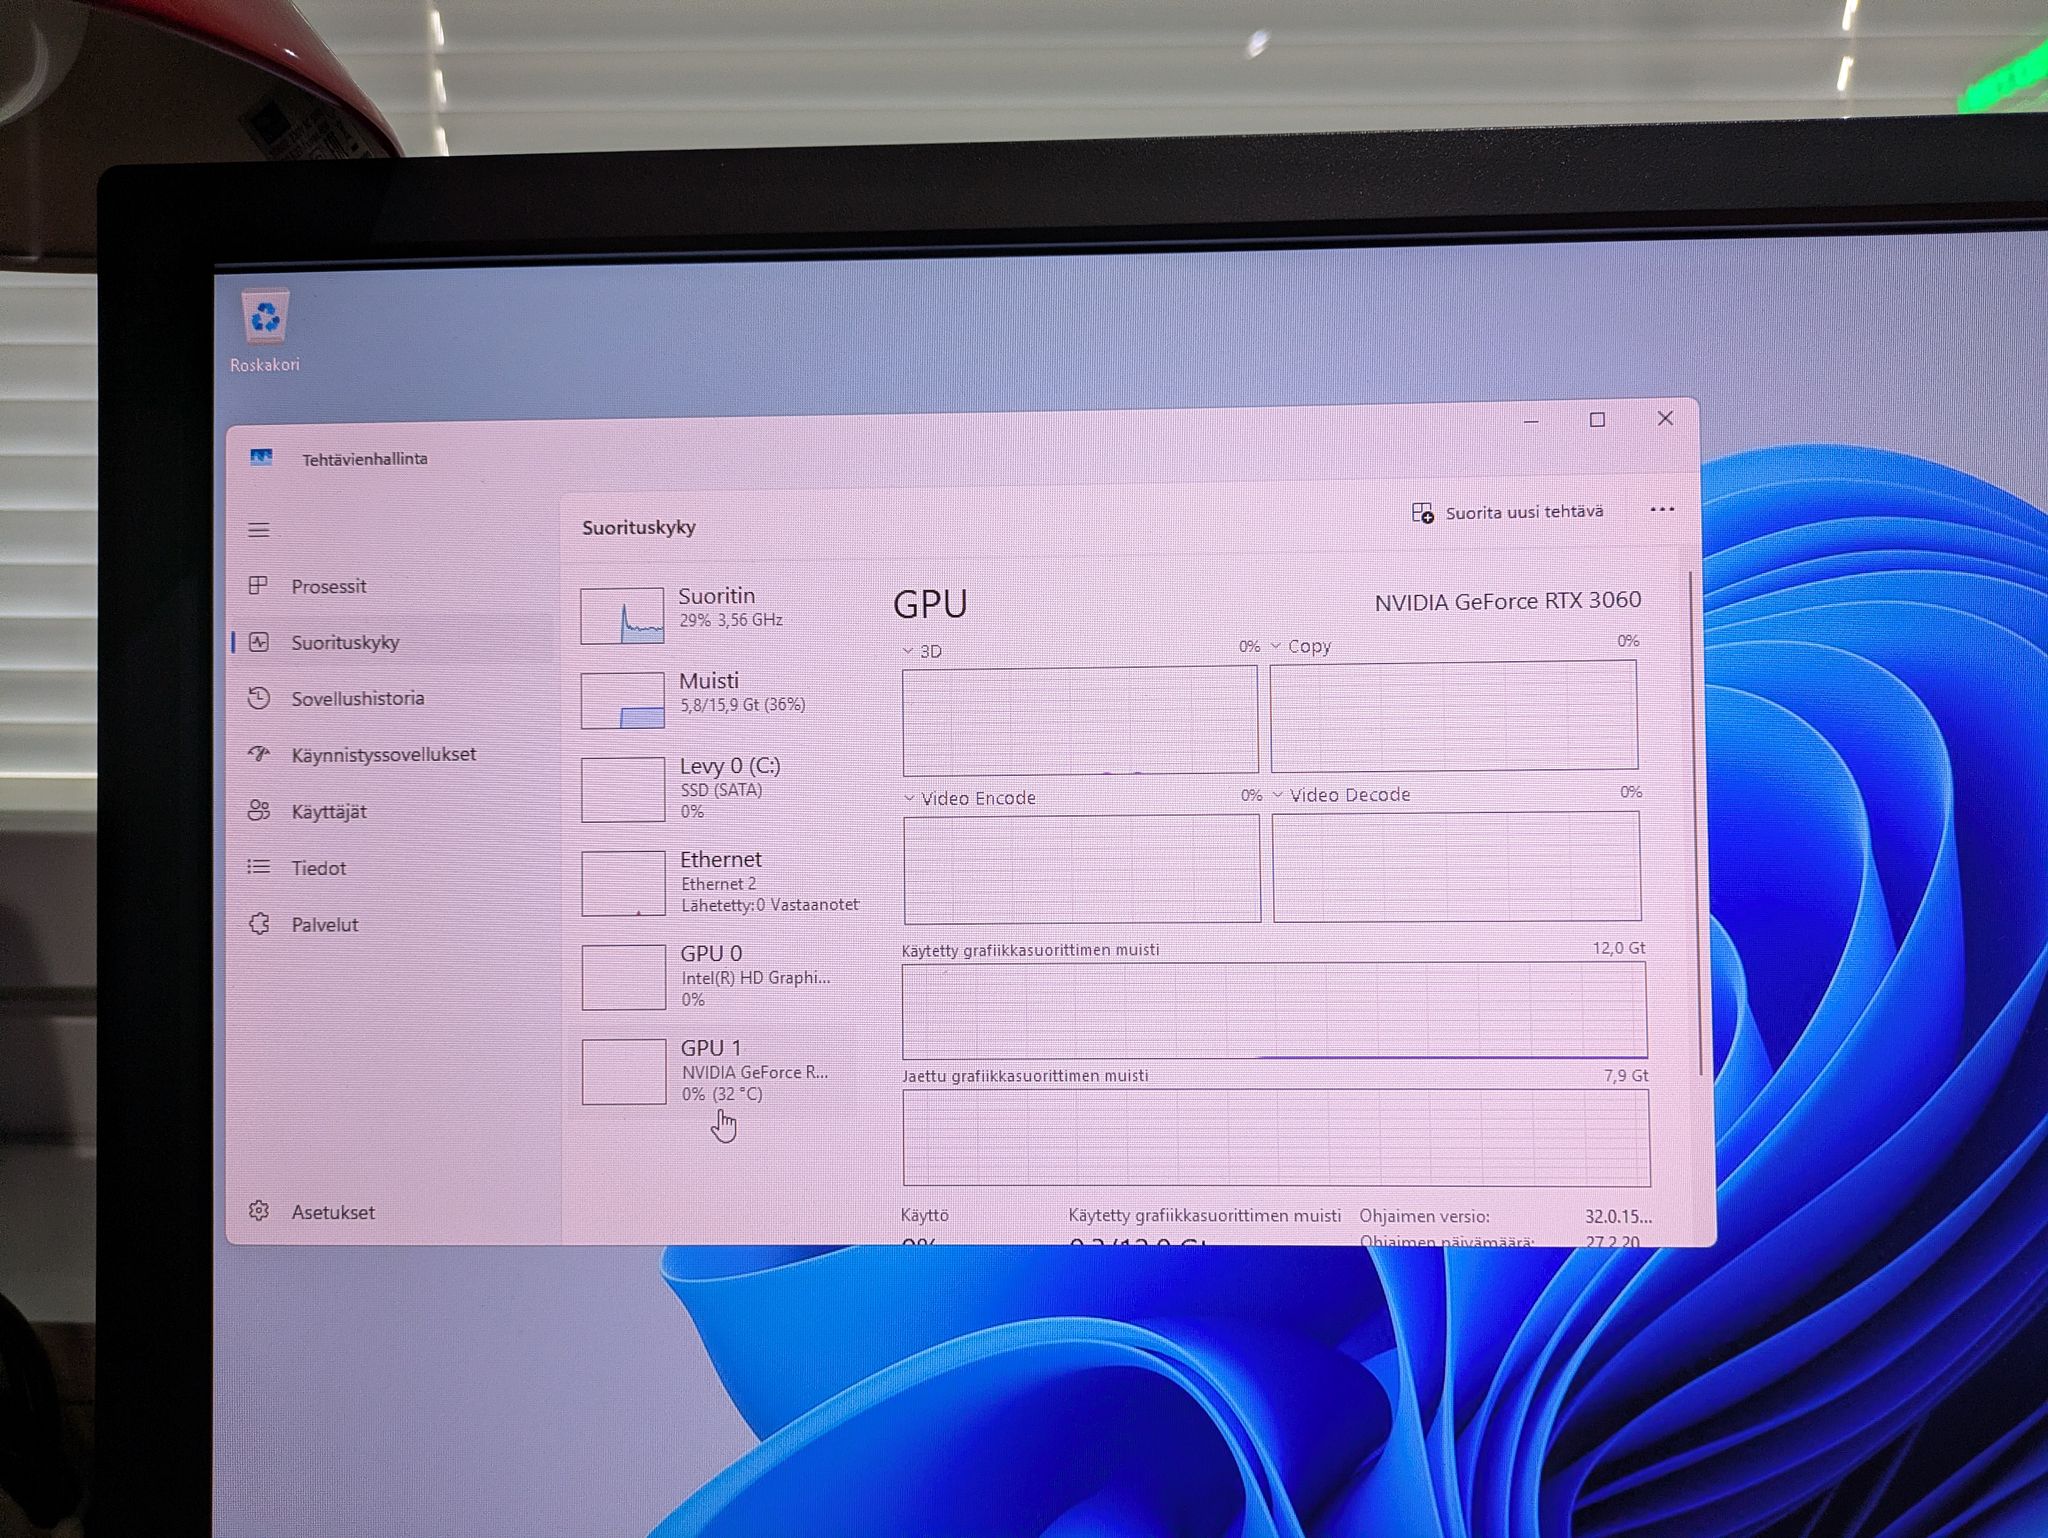2048x1538 pixels.
Task: Select the Roskakori recycle bin desktop icon
Action: (265, 332)
